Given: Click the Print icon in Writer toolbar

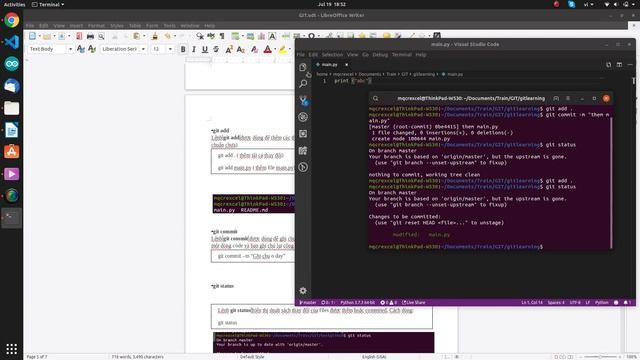Looking at the screenshot, I should (90, 36).
